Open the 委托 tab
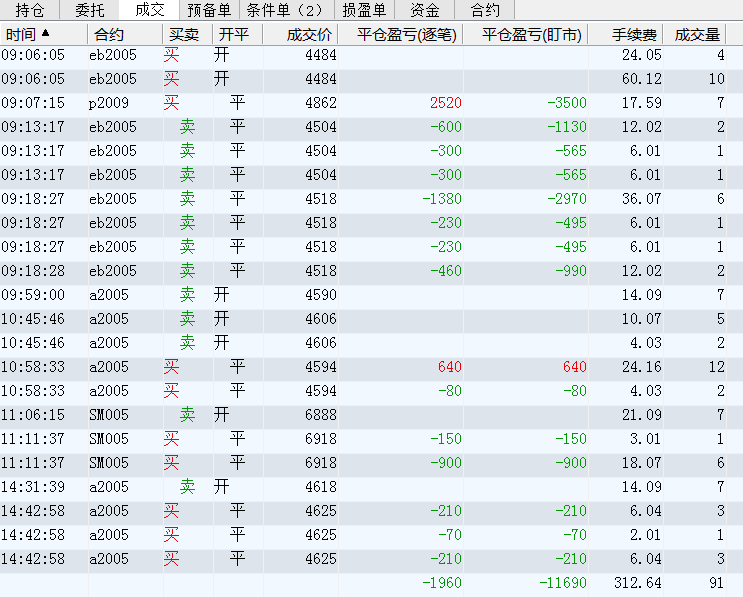 coord(89,10)
